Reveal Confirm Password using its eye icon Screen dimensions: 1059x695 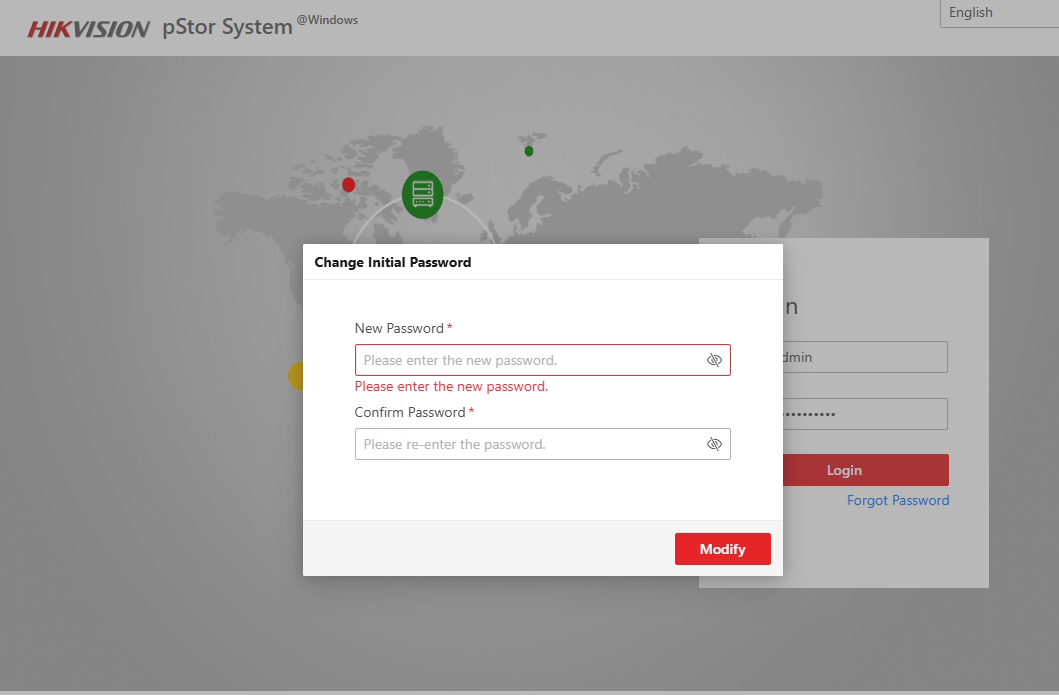pos(714,444)
